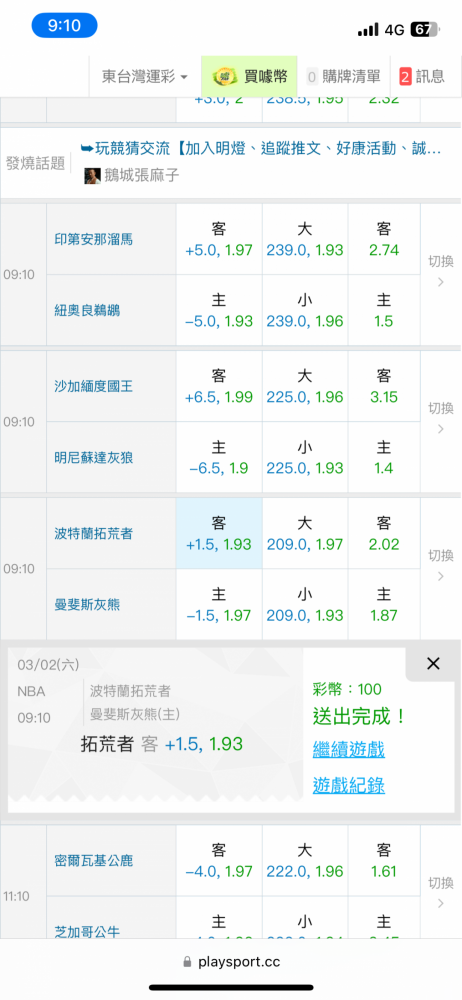Open the 遊戲紀錄 link

click(x=348, y=786)
